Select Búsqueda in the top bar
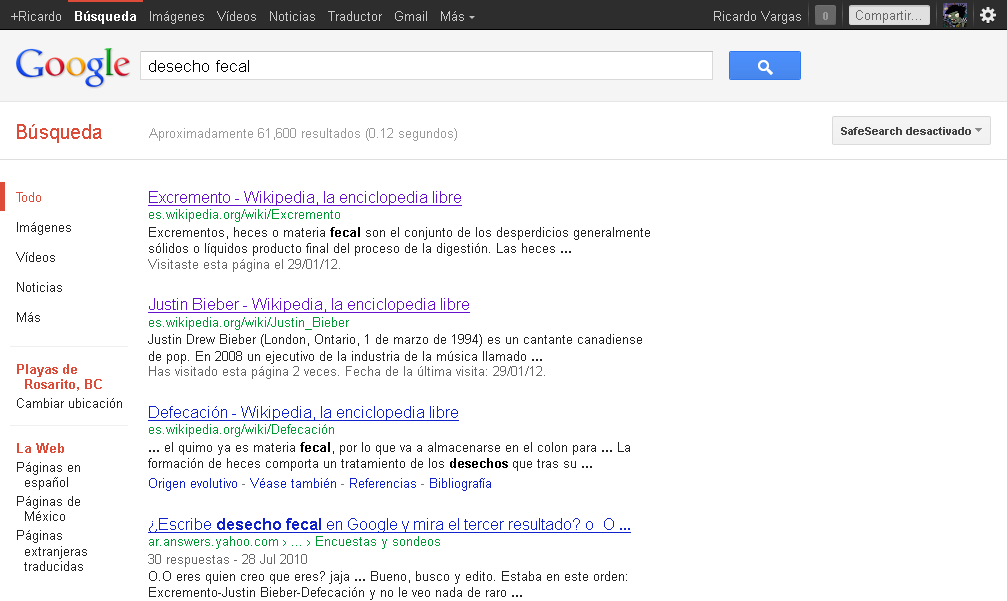The width and height of the screenshot is (1007, 601). 105,17
